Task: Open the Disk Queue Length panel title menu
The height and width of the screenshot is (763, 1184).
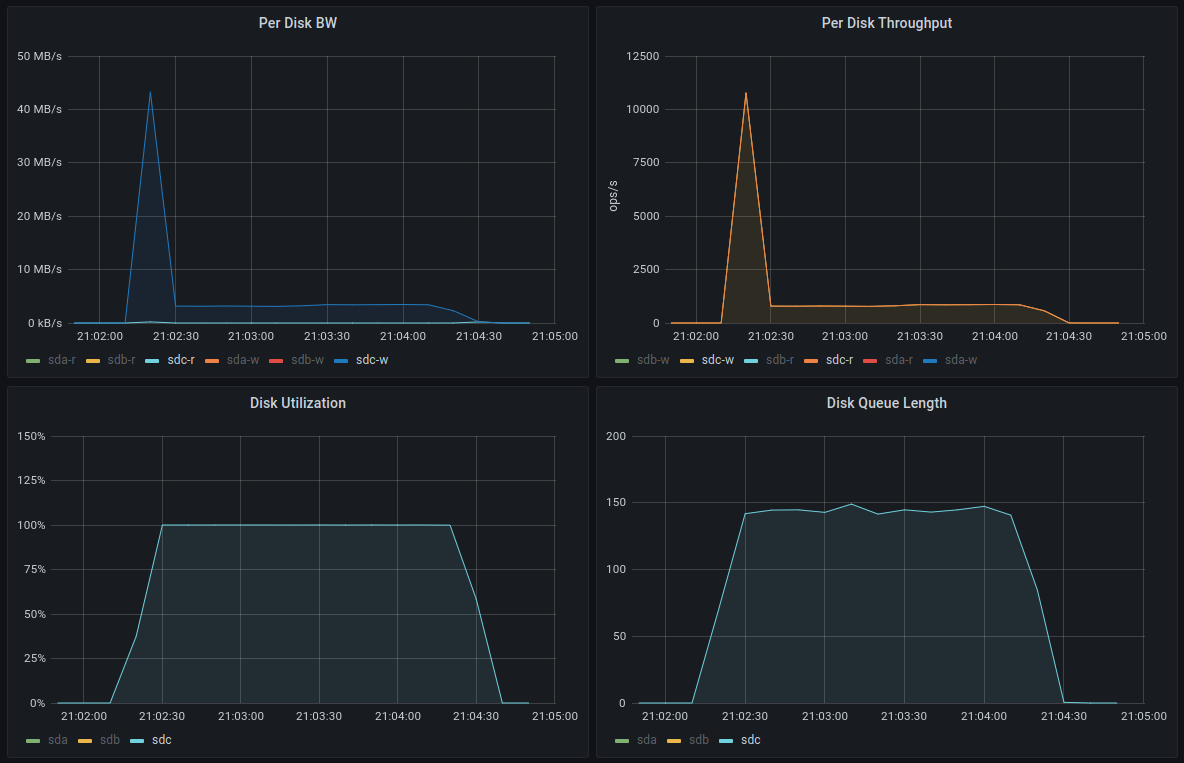Action: [x=886, y=403]
